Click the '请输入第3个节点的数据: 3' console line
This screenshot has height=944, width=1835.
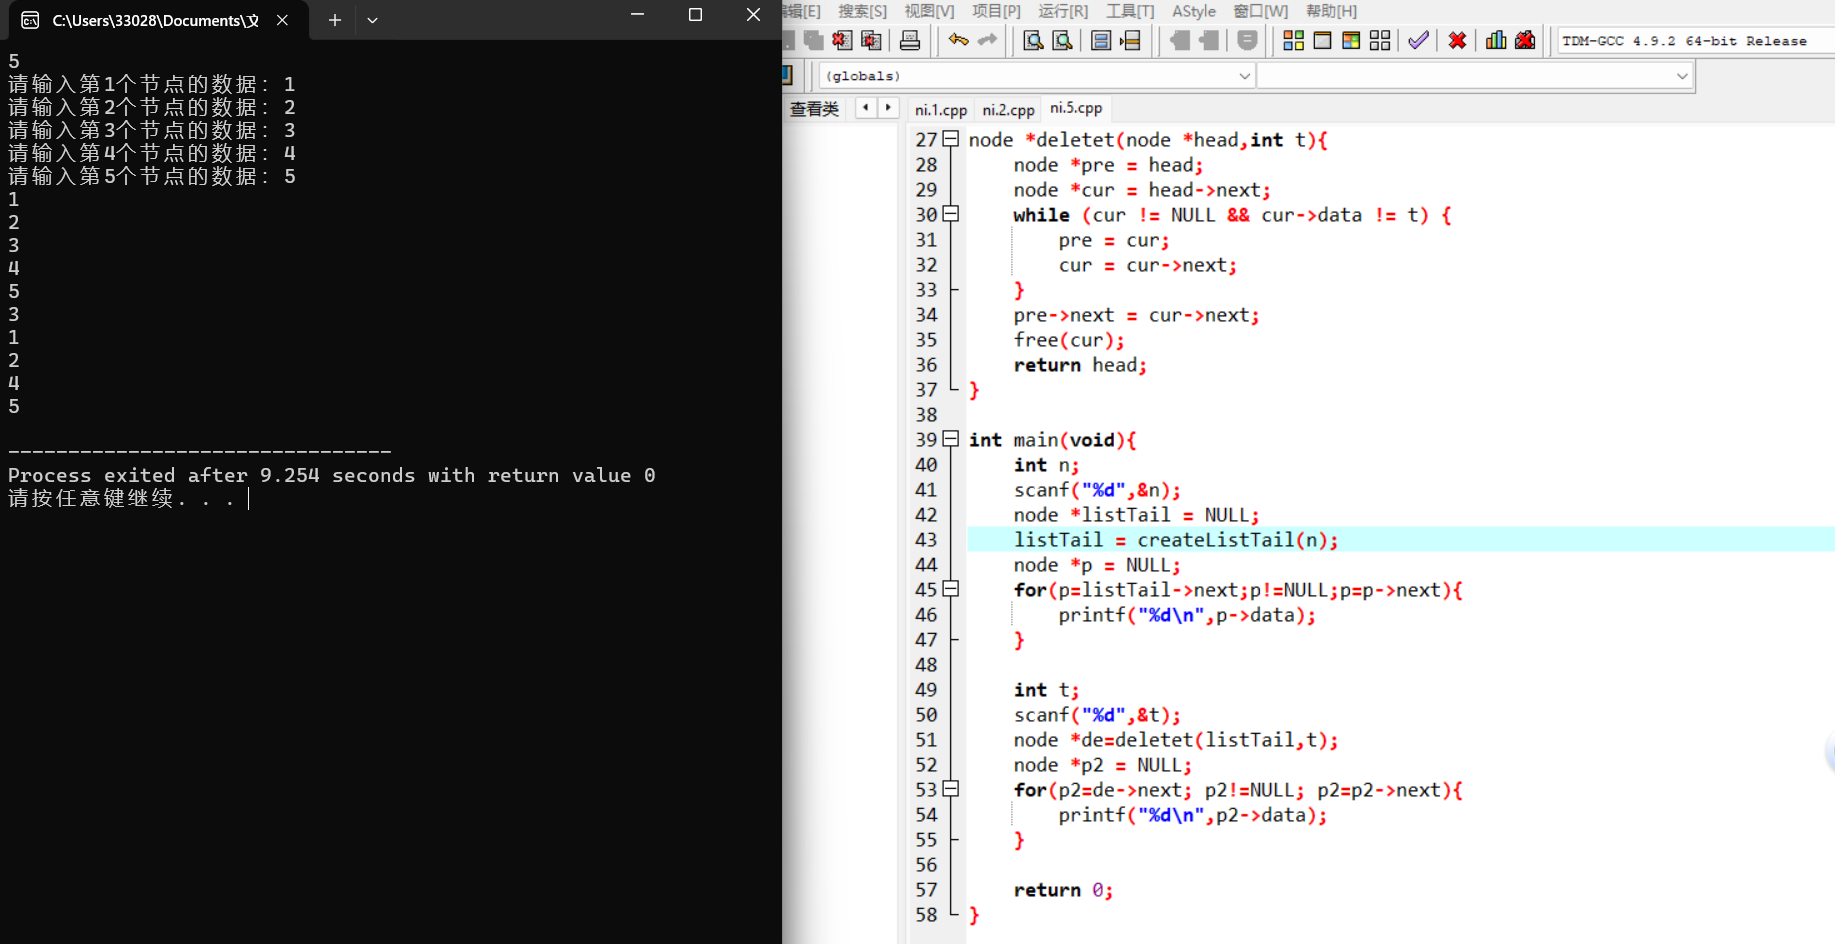click(x=152, y=130)
